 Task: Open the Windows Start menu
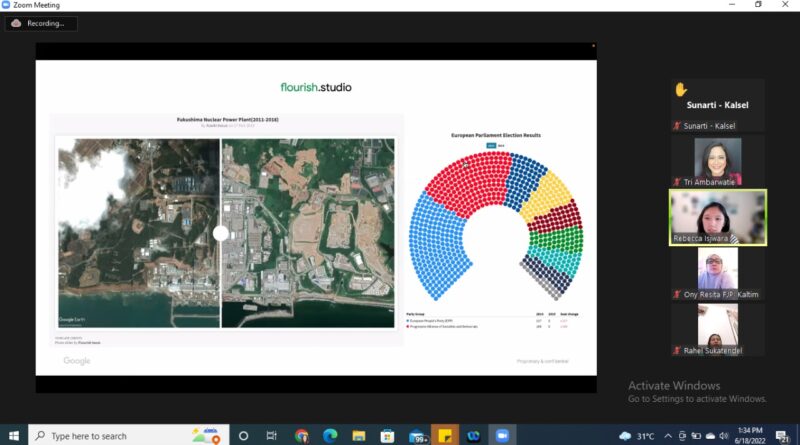coord(13,436)
